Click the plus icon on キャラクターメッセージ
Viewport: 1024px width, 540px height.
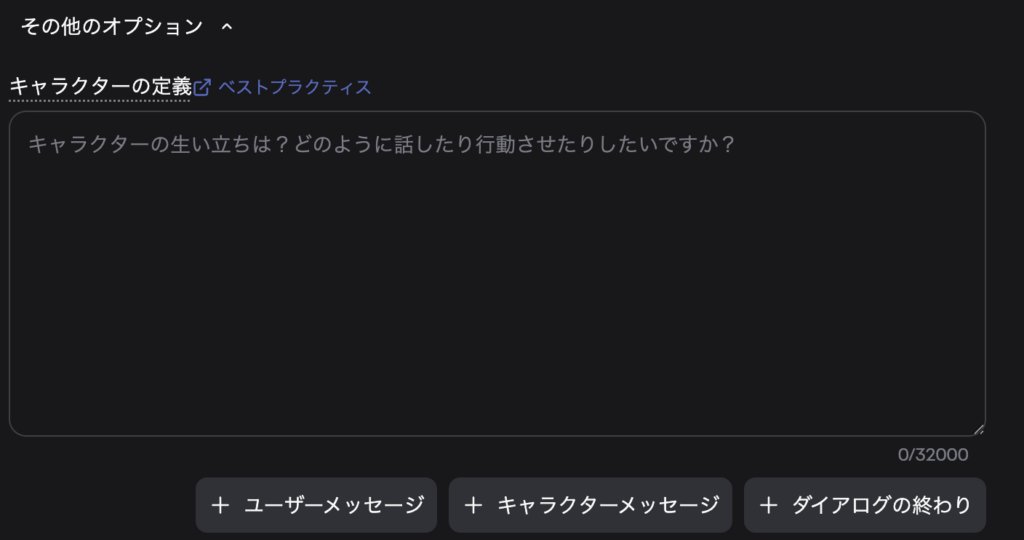[473, 505]
